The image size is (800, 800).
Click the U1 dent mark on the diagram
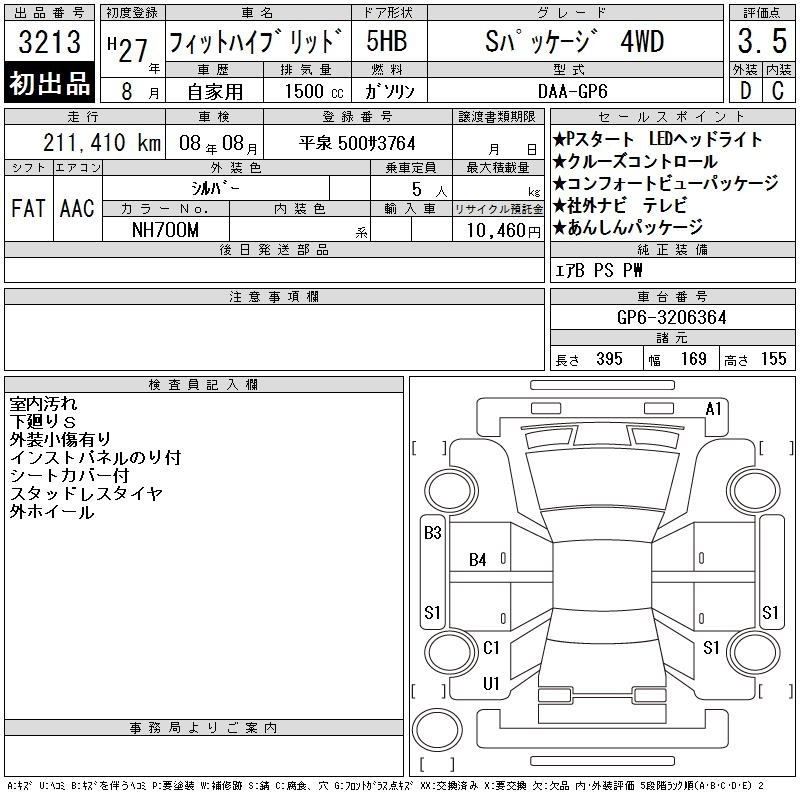(491, 683)
